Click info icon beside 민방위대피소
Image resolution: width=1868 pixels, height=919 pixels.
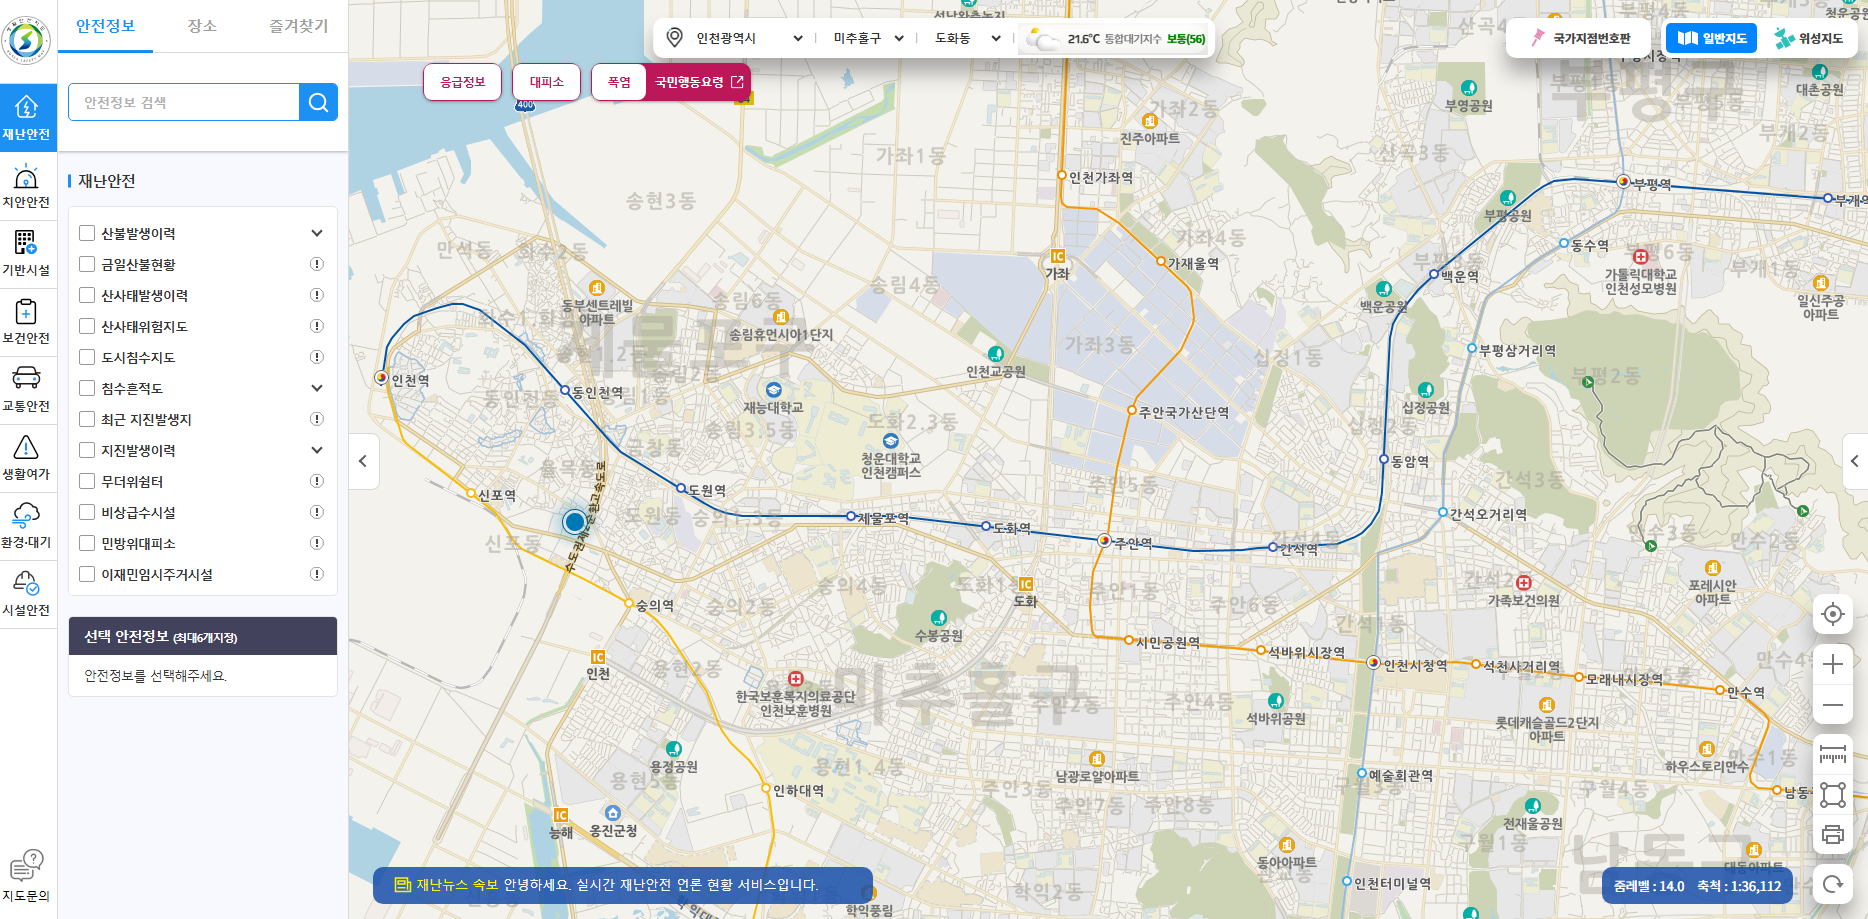(x=317, y=543)
